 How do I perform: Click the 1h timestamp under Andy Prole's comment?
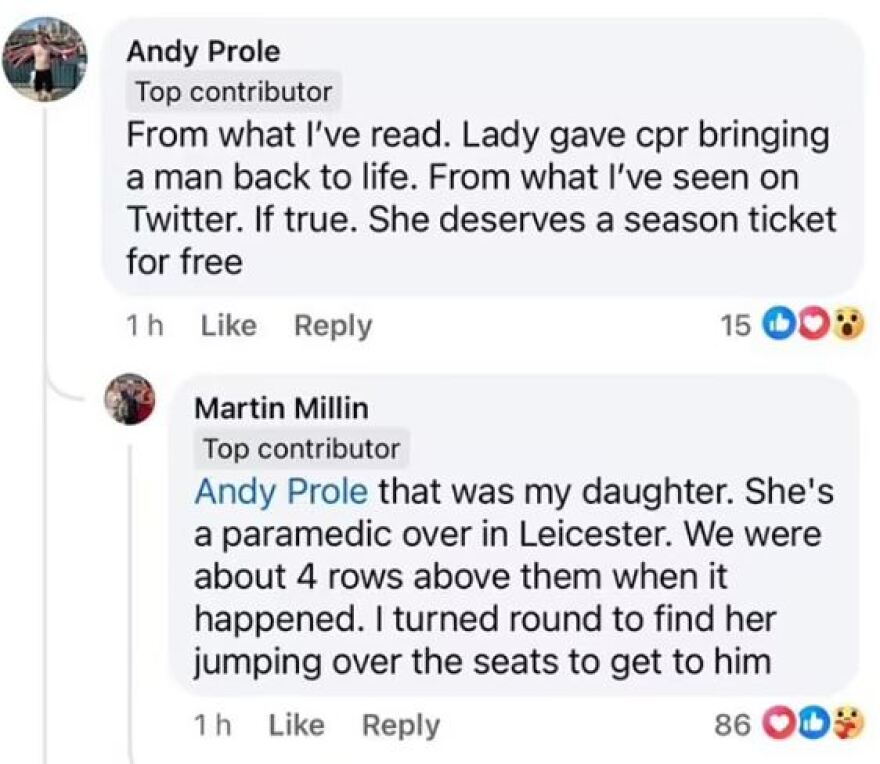click(145, 325)
